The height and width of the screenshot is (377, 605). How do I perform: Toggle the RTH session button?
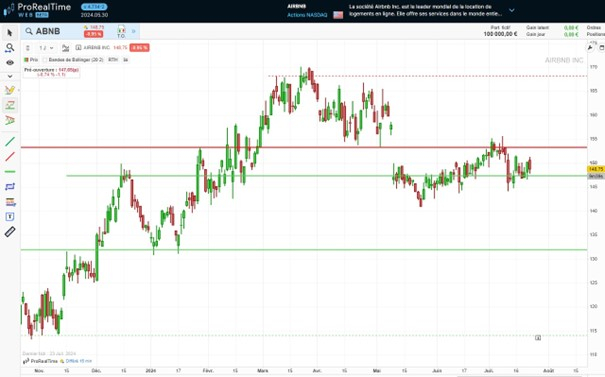pos(113,60)
